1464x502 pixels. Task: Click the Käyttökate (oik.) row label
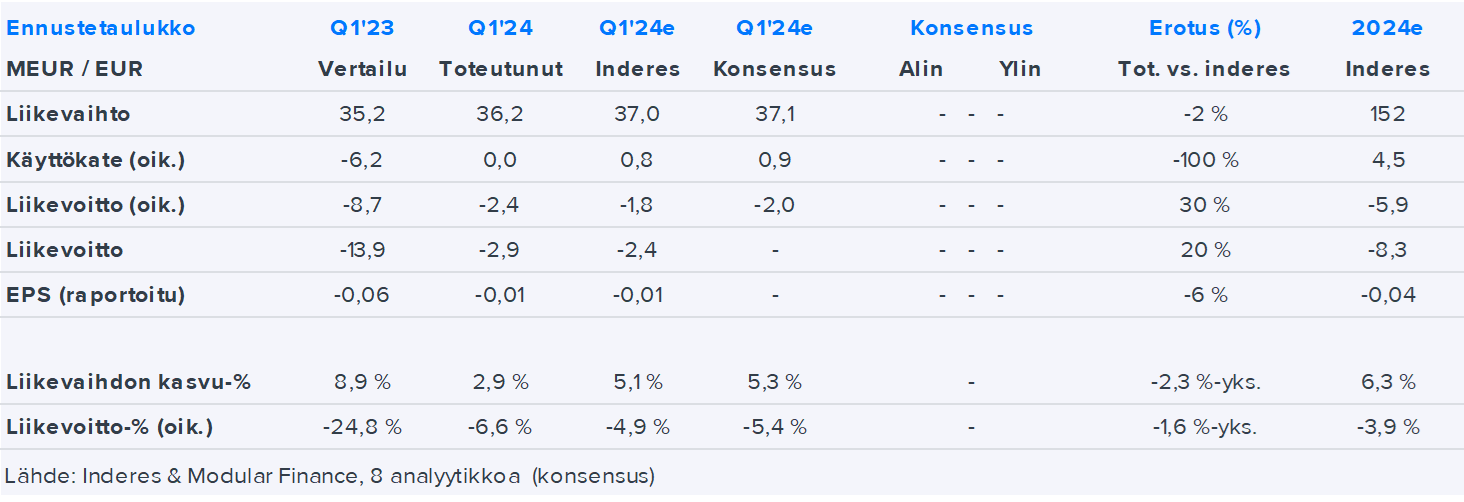[96, 160]
